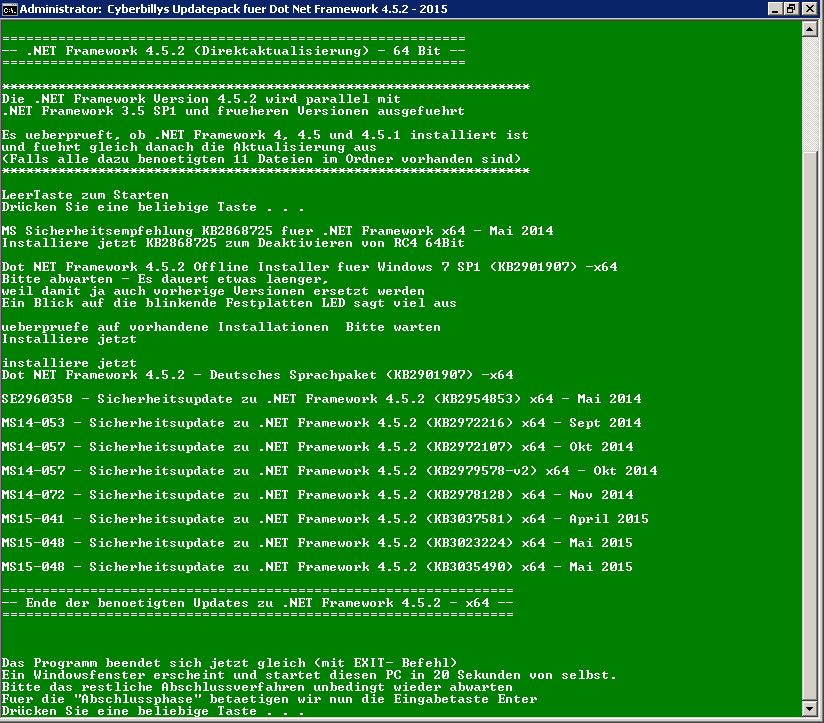Click line 'ueberpruefe auf vorhandene Installationen Bitte warten'

pyautogui.click(x=221, y=327)
